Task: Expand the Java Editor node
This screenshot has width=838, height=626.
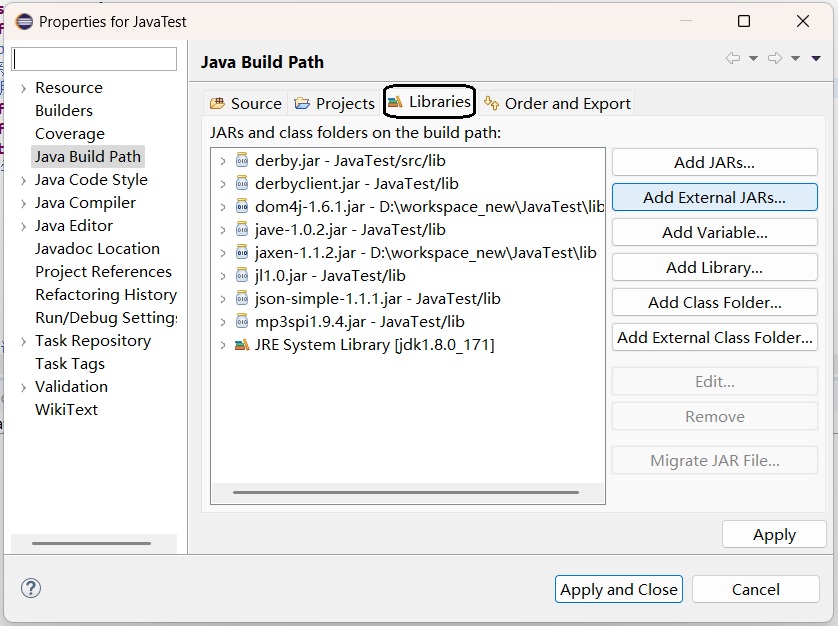Action: pyautogui.click(x=23, y=226)
